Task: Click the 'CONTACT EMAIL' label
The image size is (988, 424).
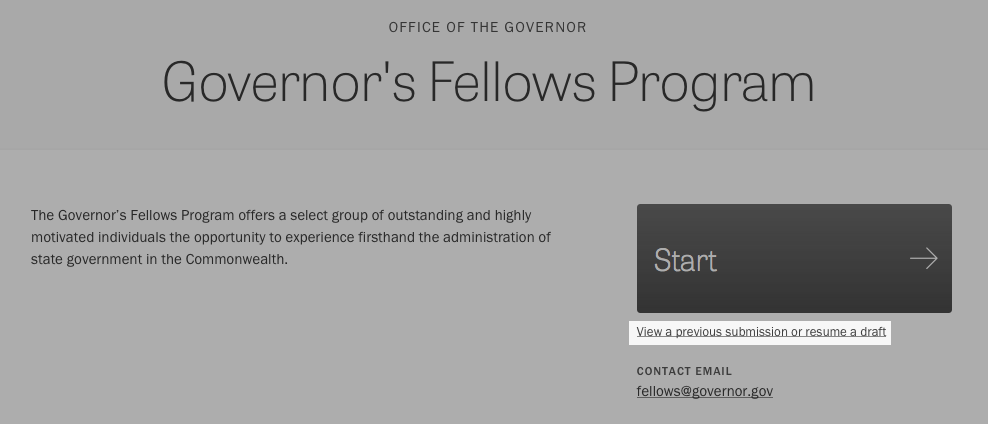Action: pos(684,371)
